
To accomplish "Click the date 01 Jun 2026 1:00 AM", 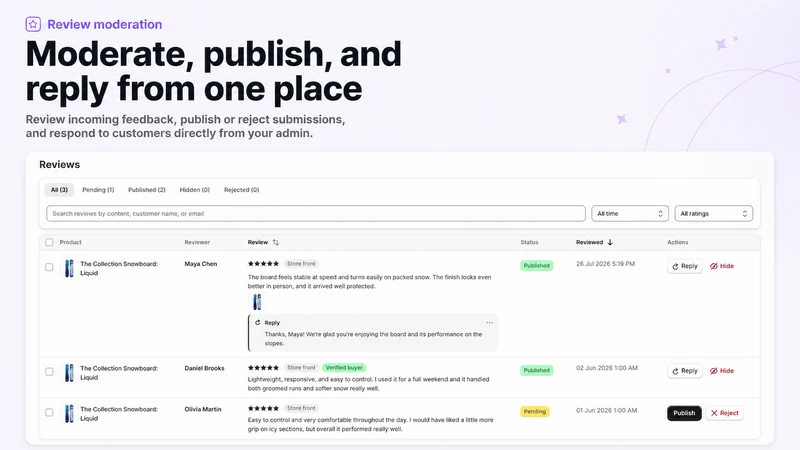I will [607, 410].
